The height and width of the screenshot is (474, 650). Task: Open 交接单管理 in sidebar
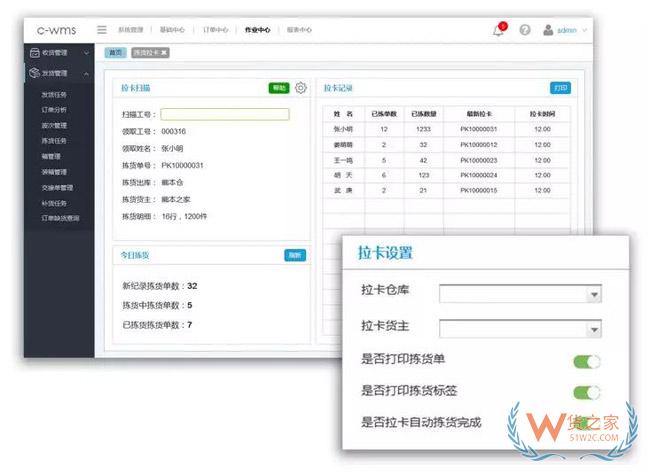57,187
